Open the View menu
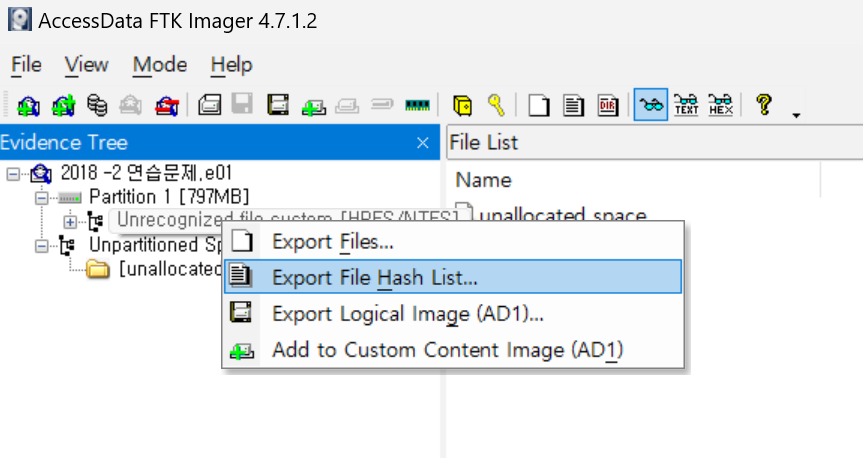The height and width of the screenshot is (458, 863). tap(86, 64)
